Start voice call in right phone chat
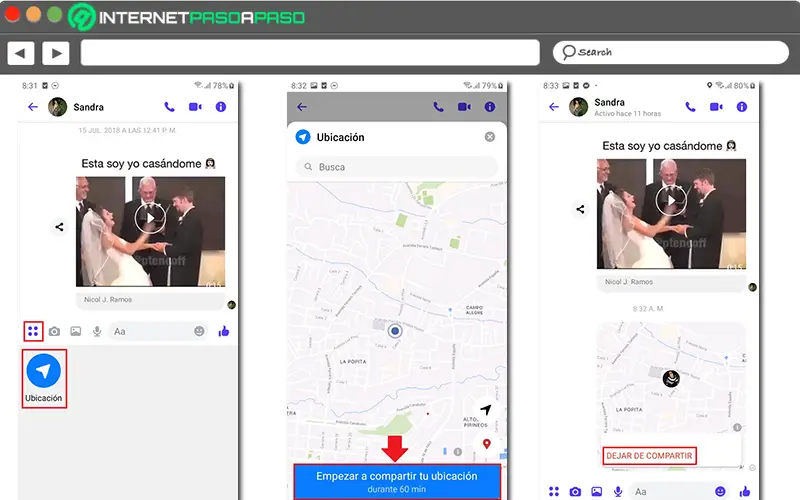This screenshot has height=500, width=800. pyautogui.click(x=690, y=107)
